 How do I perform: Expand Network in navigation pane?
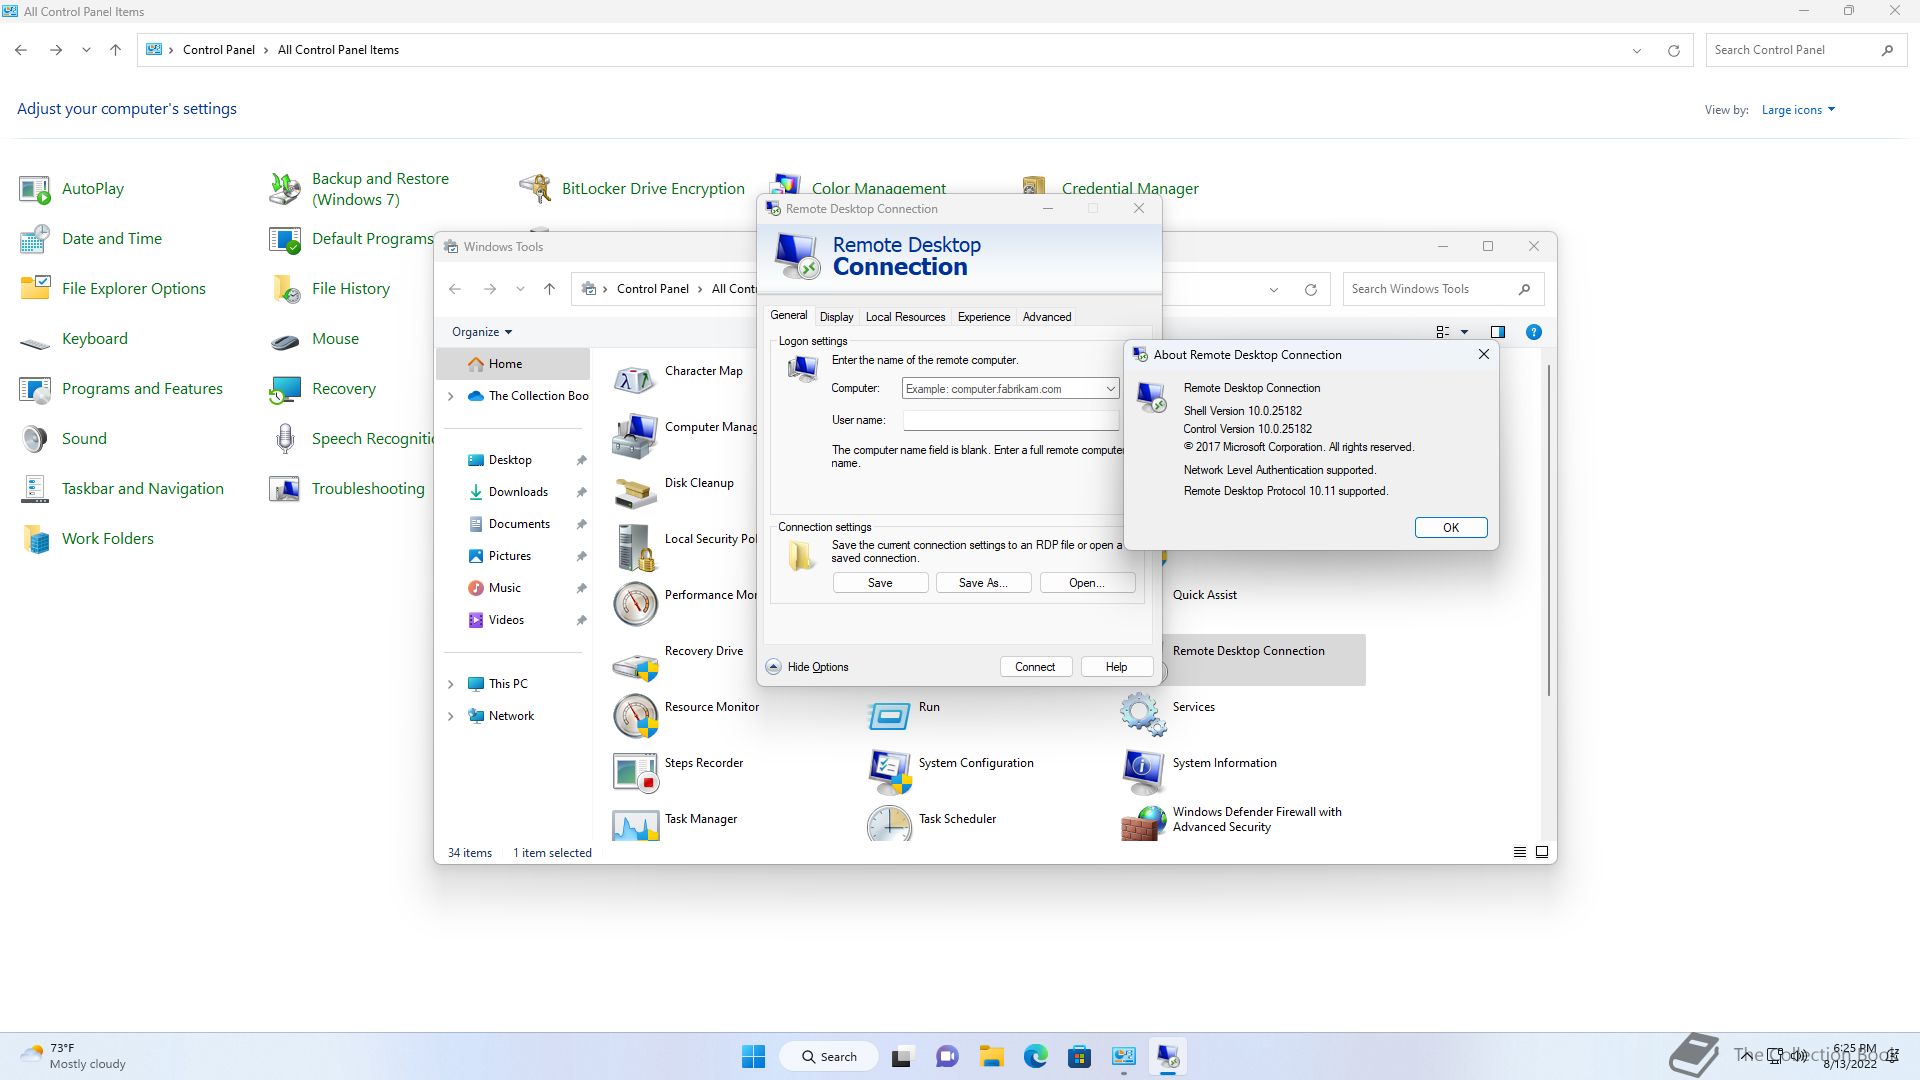[x=450, y=716]
